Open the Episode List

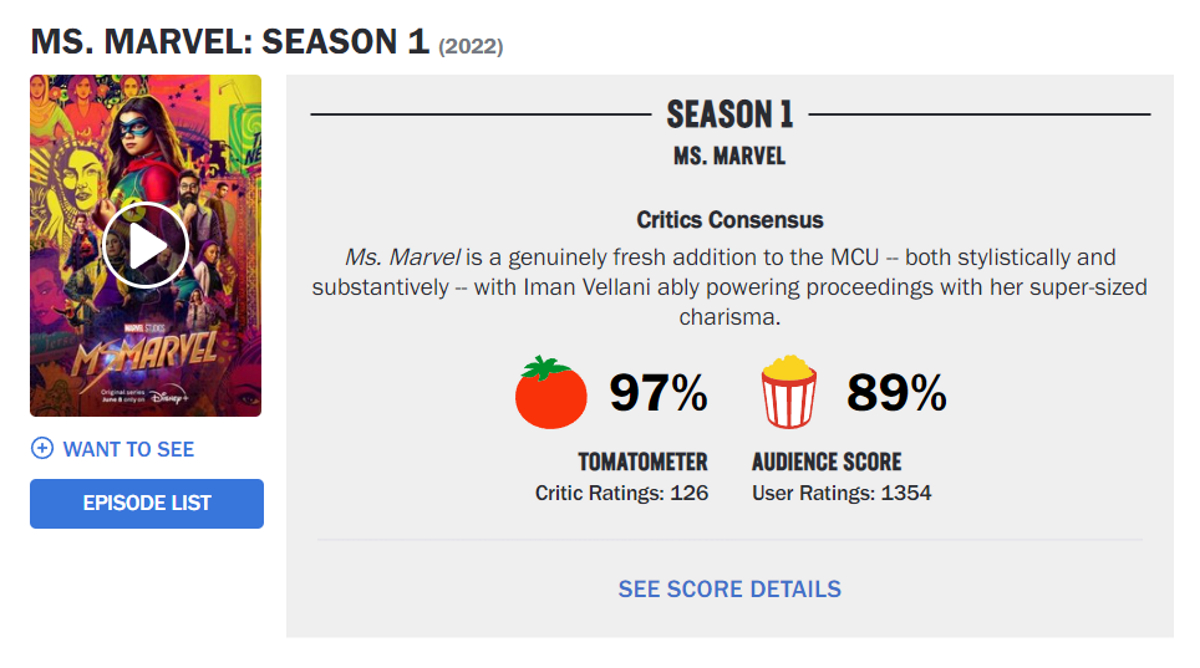(147, 503)
